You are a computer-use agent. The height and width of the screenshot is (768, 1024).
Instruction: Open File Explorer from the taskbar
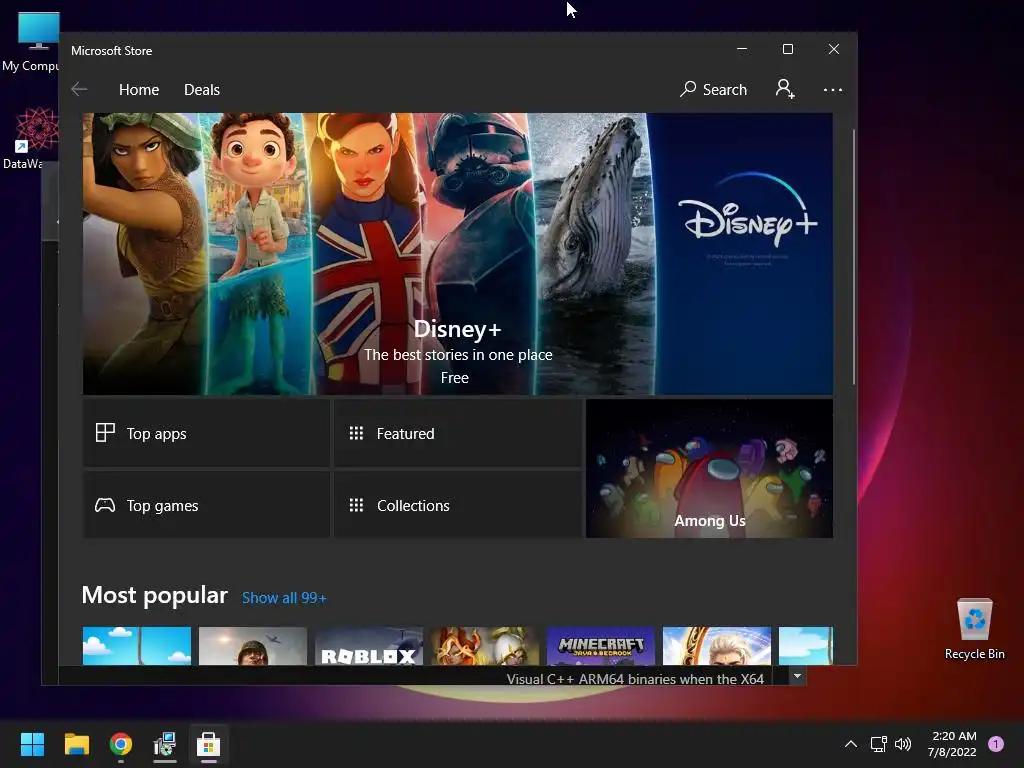pyautogui.click(x=76, y=744)
